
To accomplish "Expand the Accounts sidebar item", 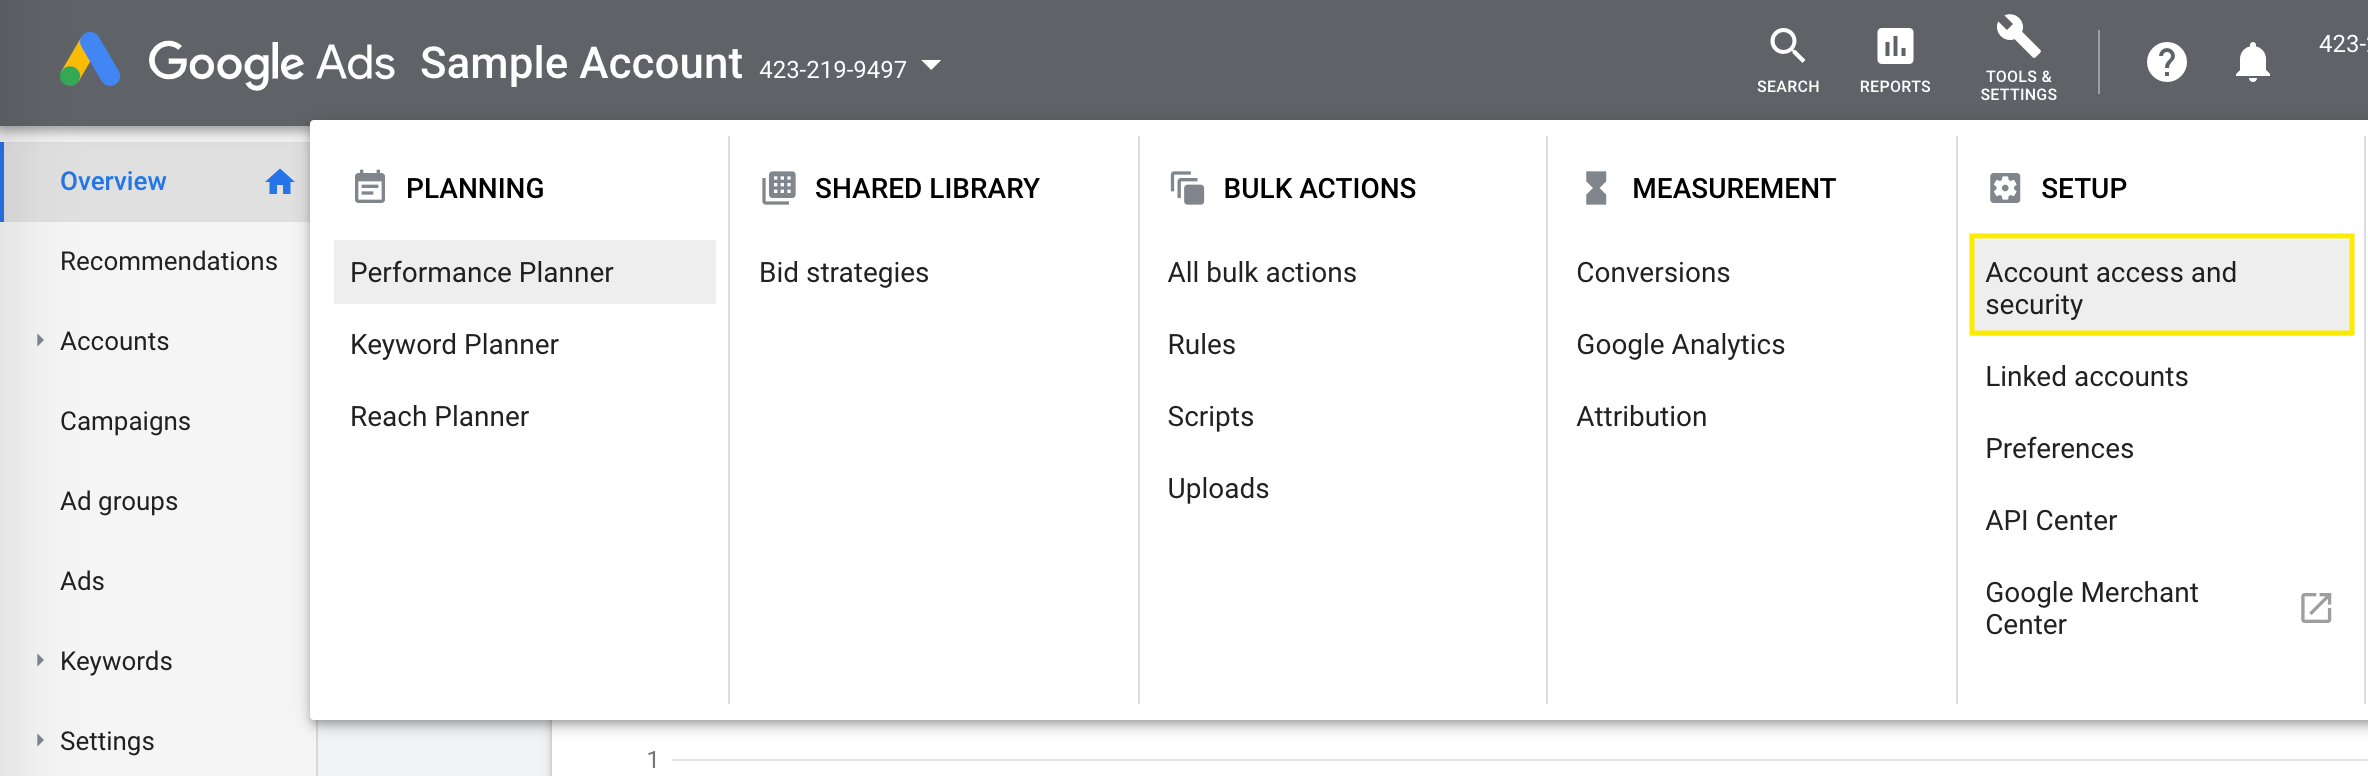I will [x=40, y=340].
